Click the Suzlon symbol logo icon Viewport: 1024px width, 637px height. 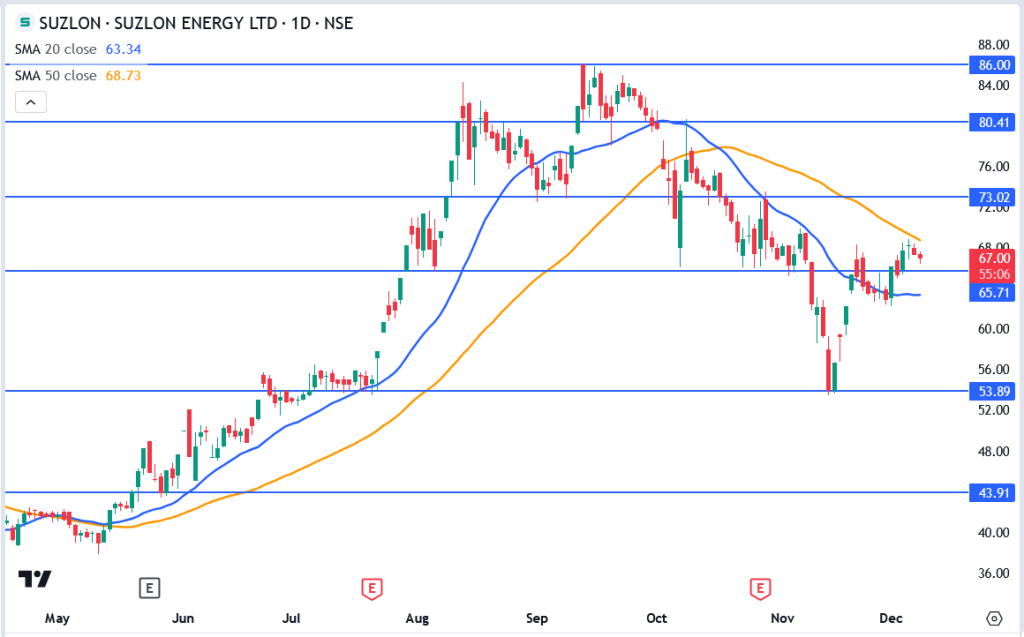(24, 22)
